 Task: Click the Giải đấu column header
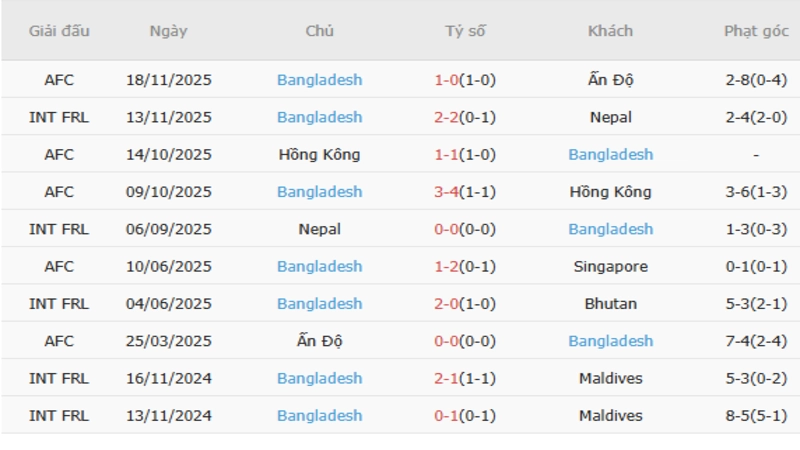click(x=59, y=31)
